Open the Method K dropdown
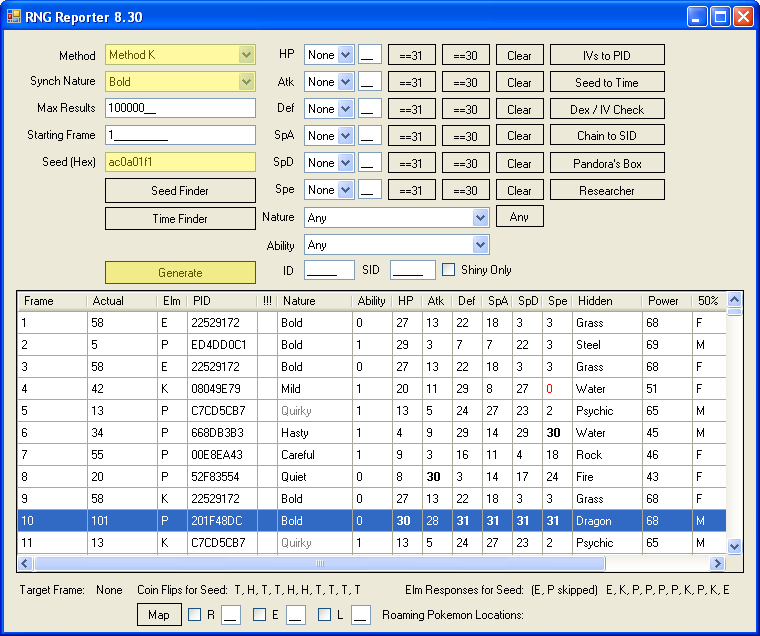 (x=246, y=55)
